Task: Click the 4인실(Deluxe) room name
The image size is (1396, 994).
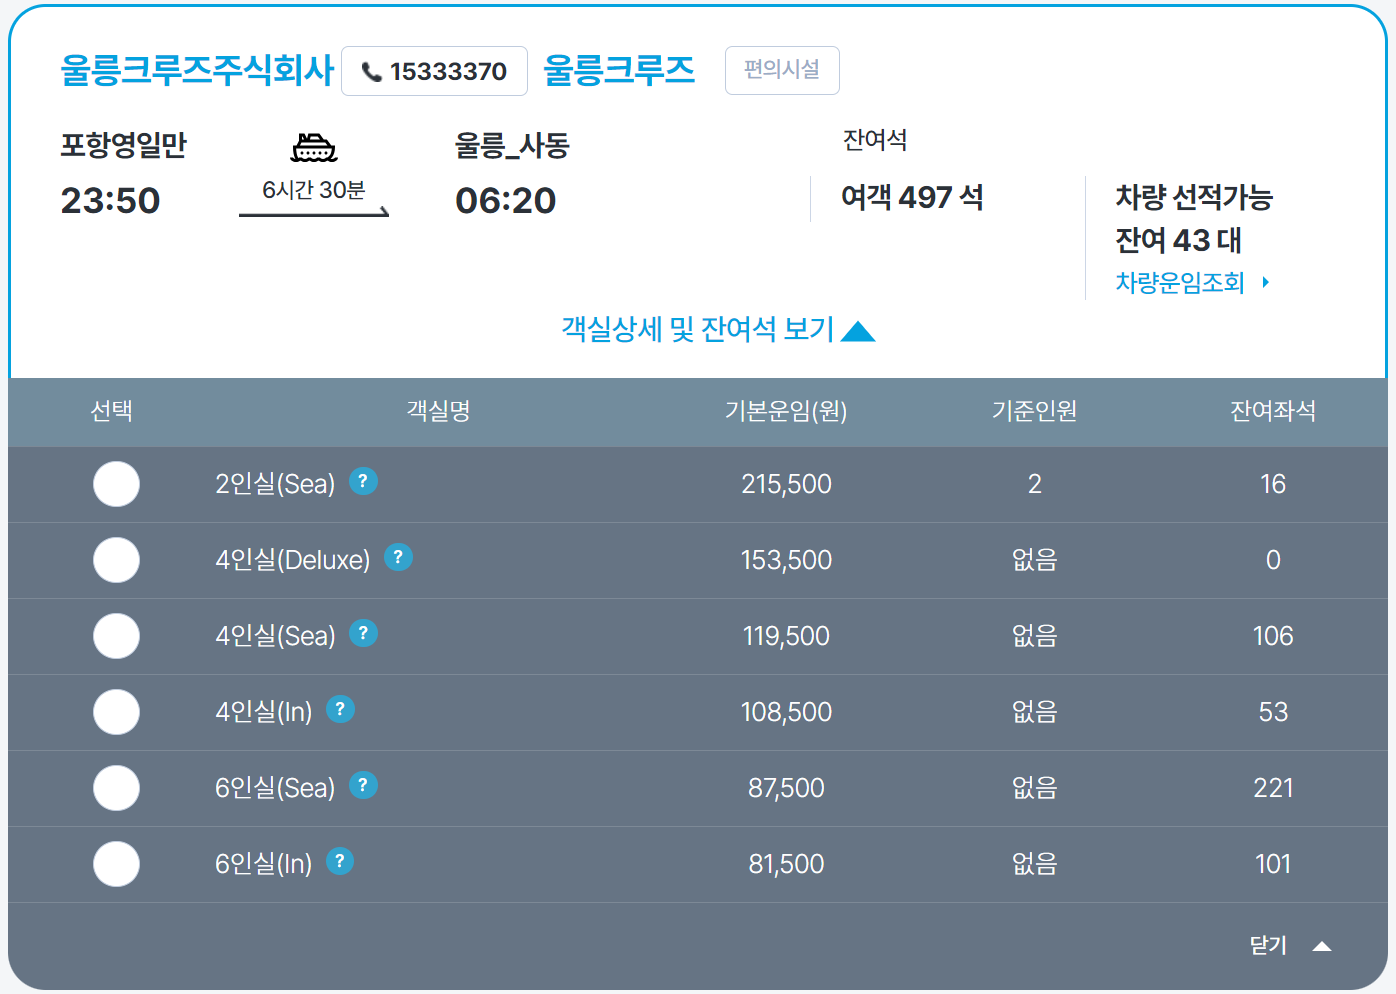Action: point(293,560)
